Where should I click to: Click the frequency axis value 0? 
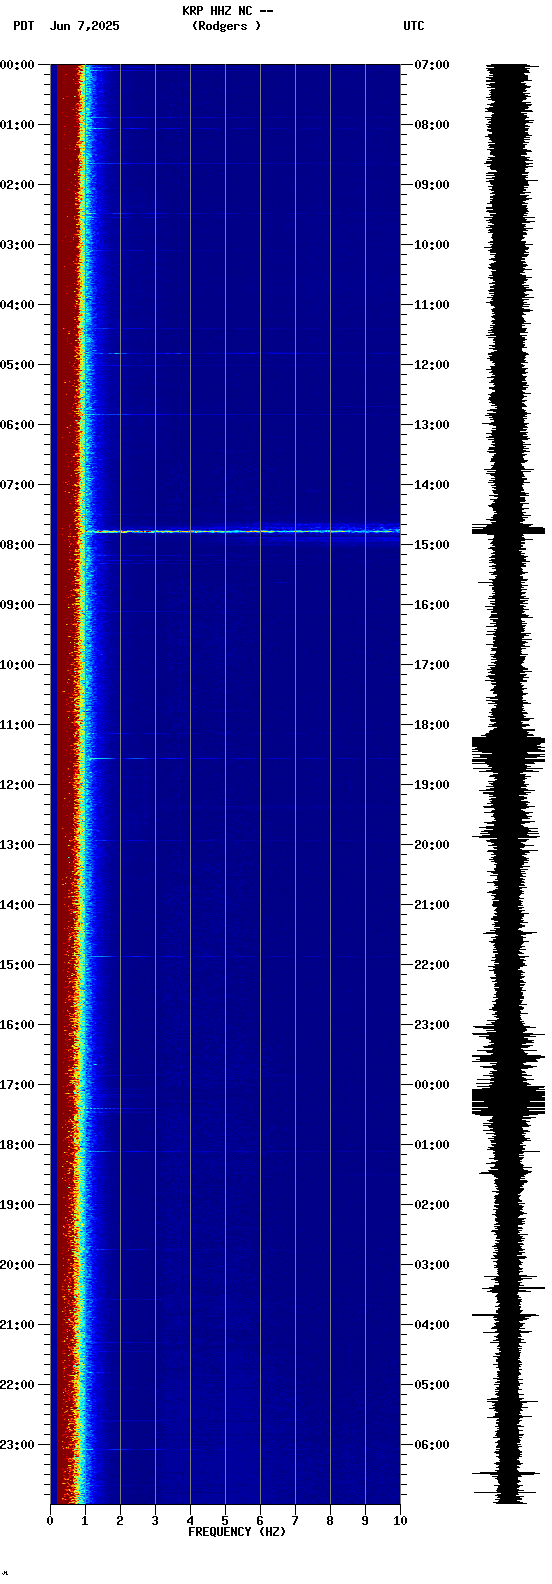[x=50, y=1521]
